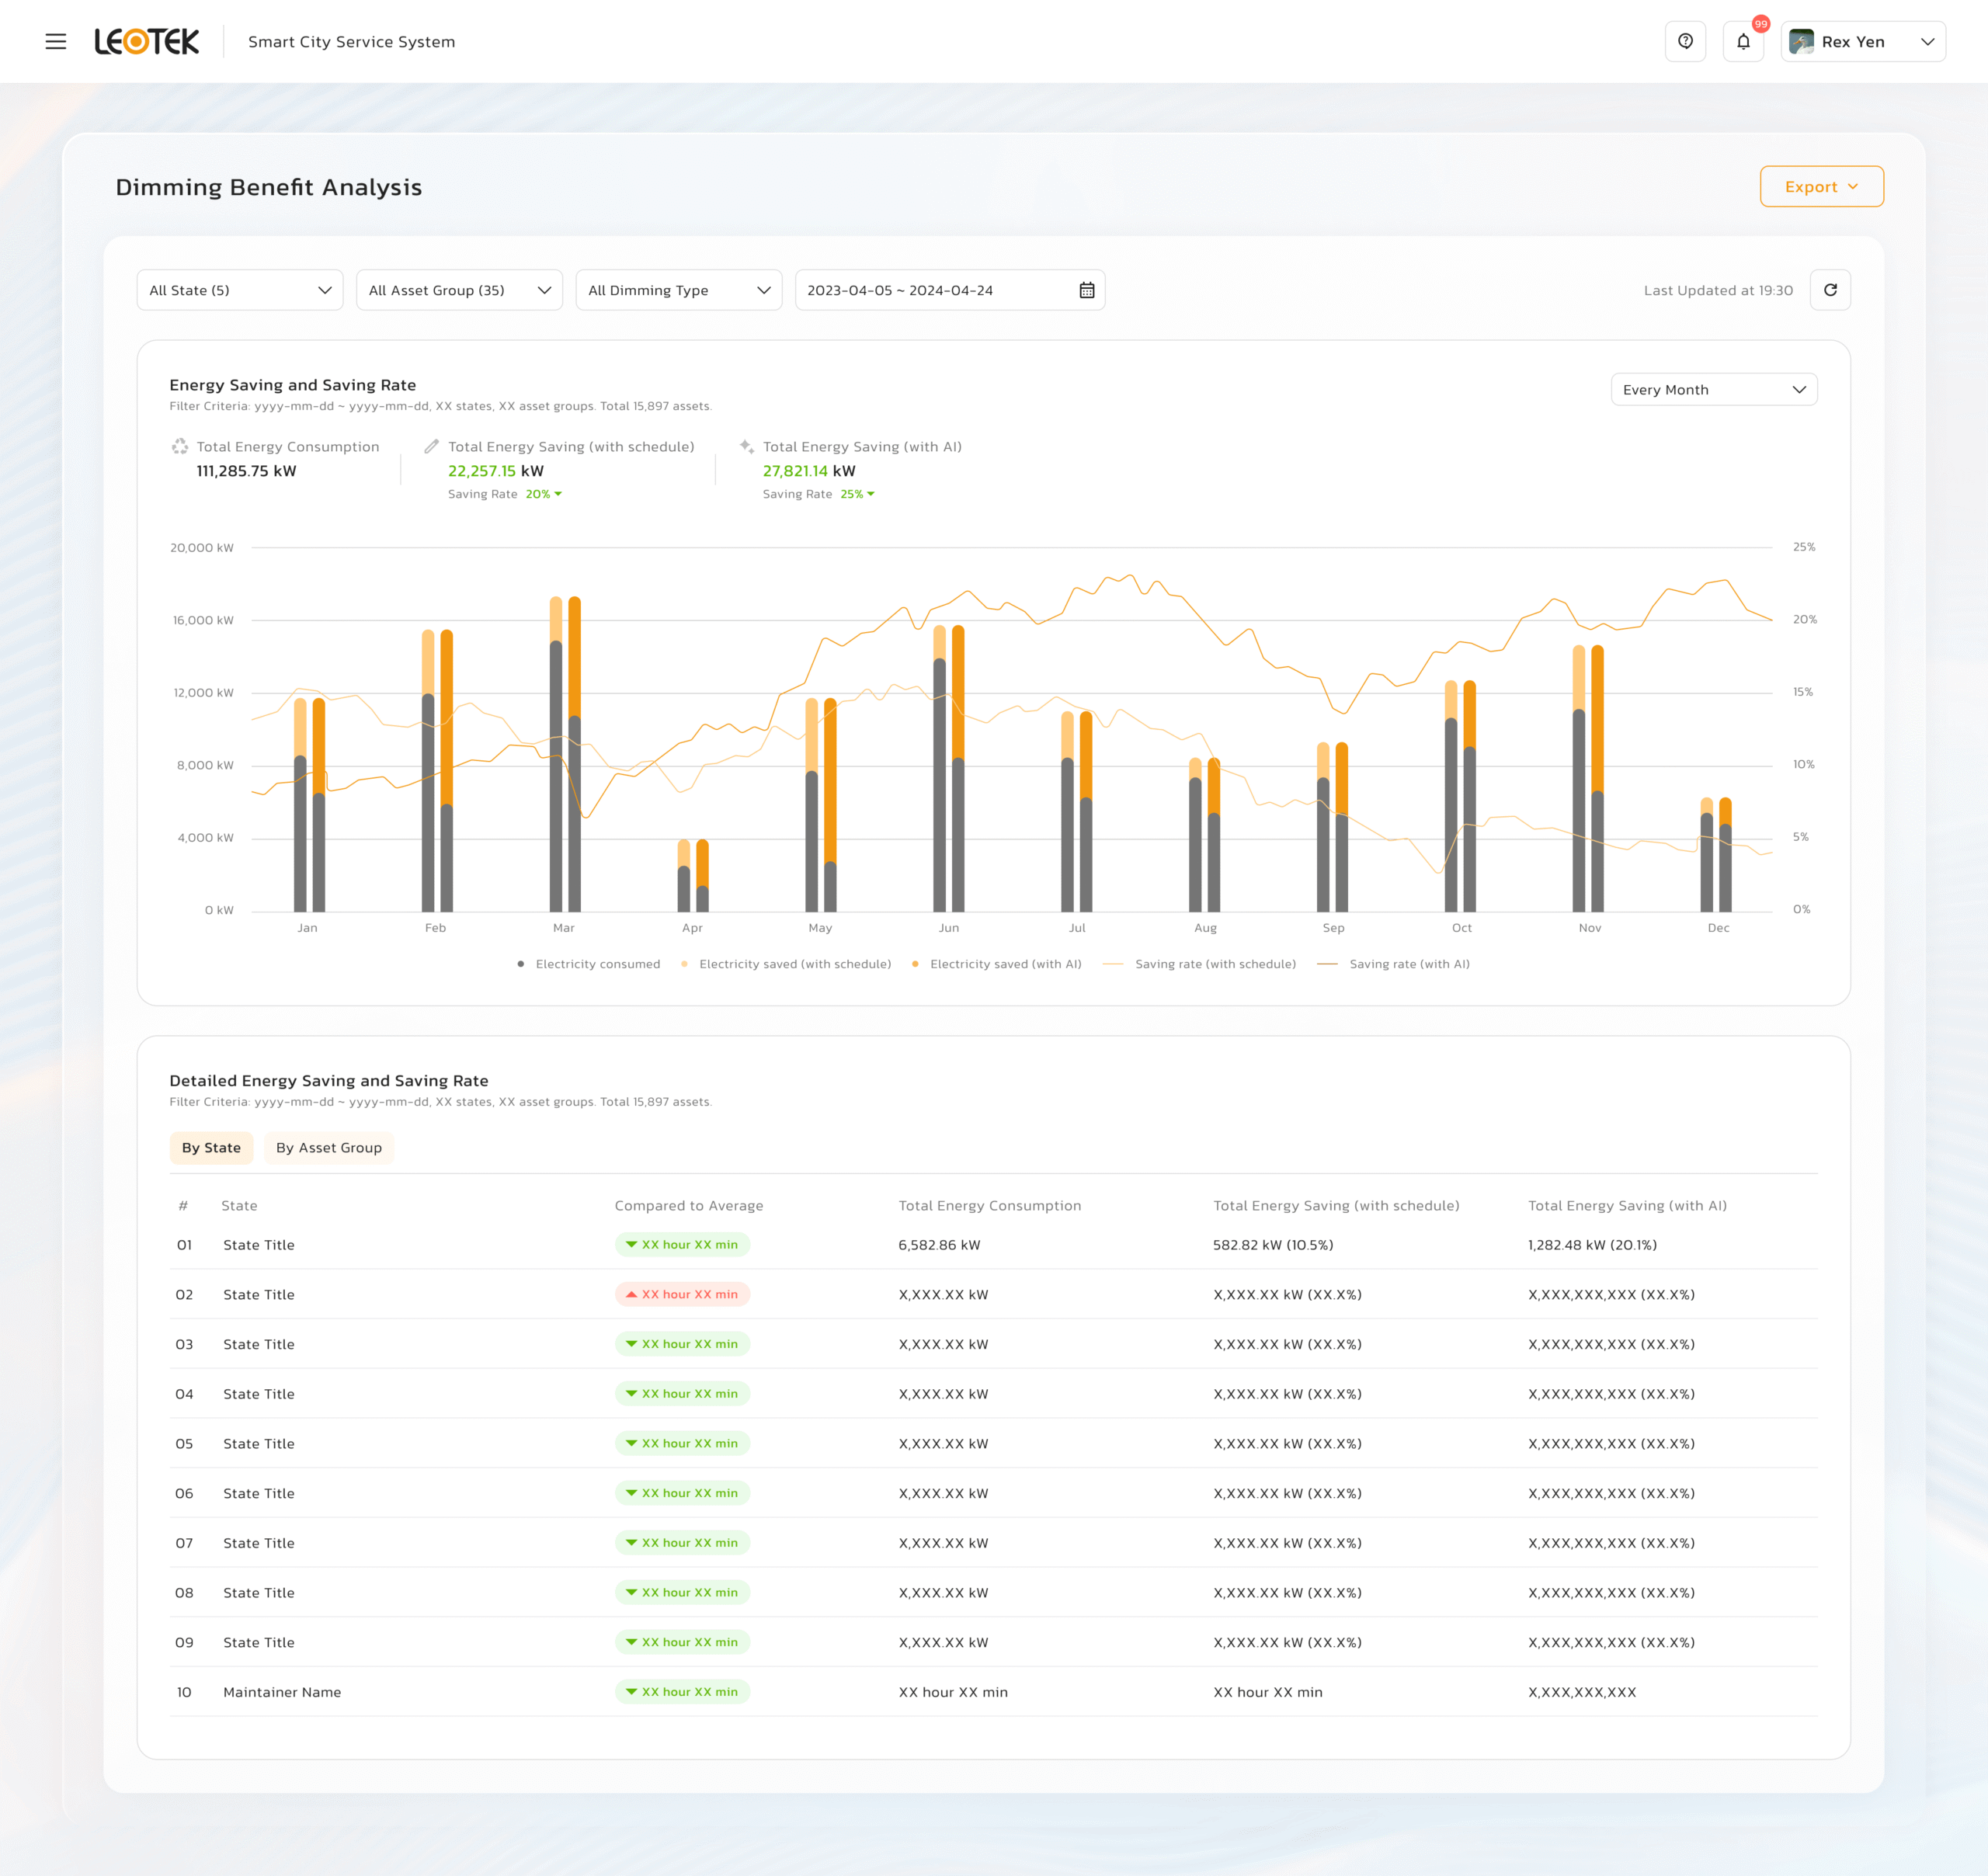Click the help question mark icon
The height and width of the screenshot is (1876, 1988).
(x=1686, y=41)
